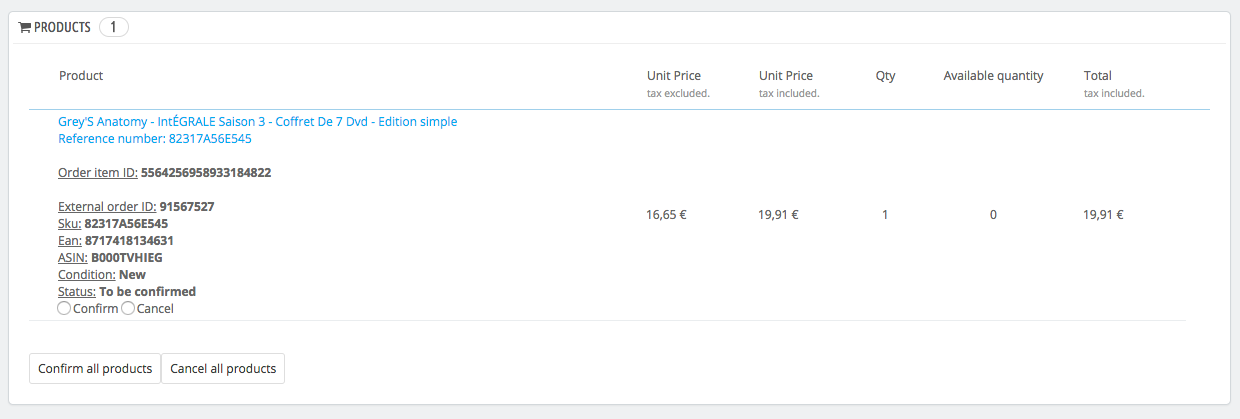Viewport: 1240px width, 419px height.
Task: Open the Grey's Anatomy product link
Action: (258, 122)
